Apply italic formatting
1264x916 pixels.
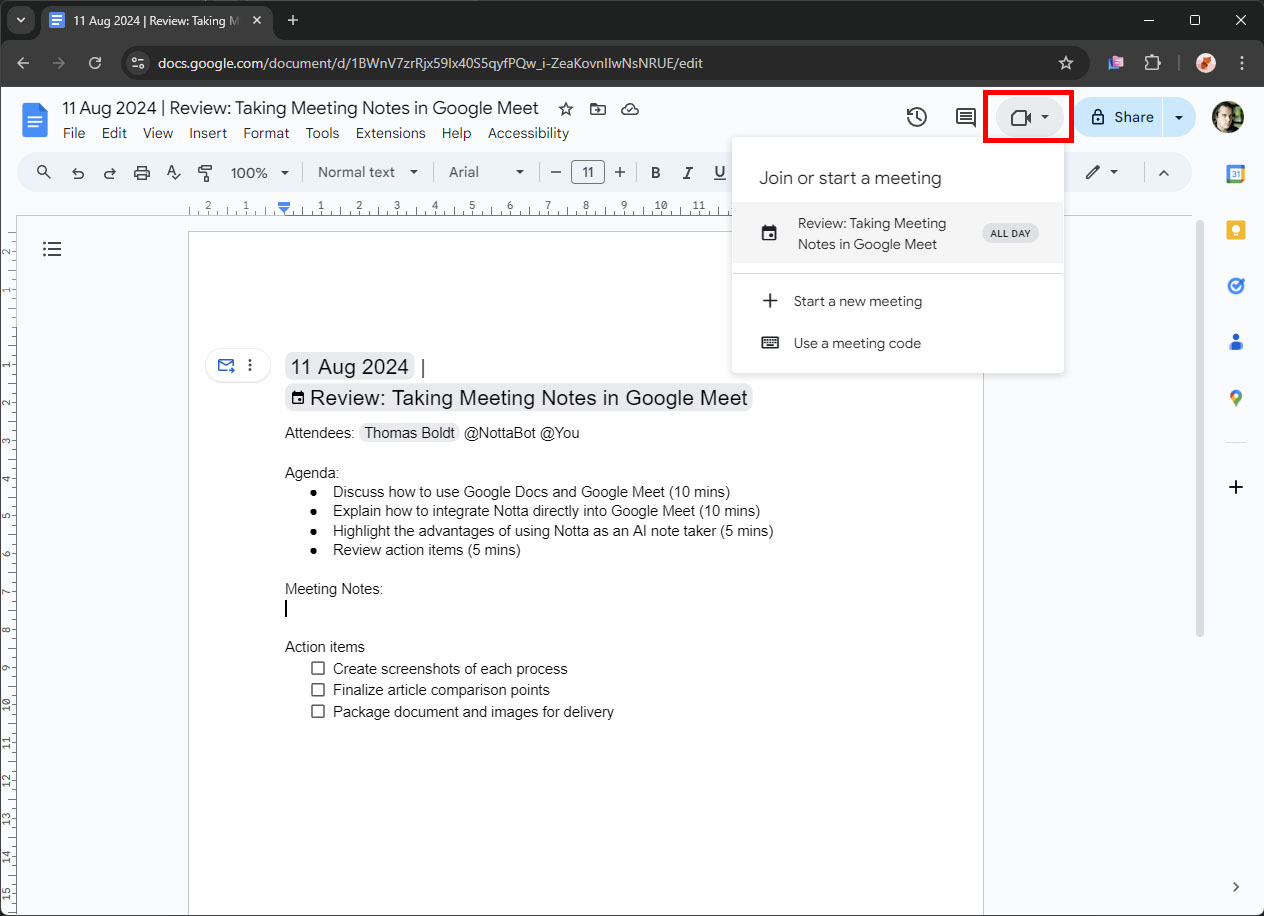[688, 173]
